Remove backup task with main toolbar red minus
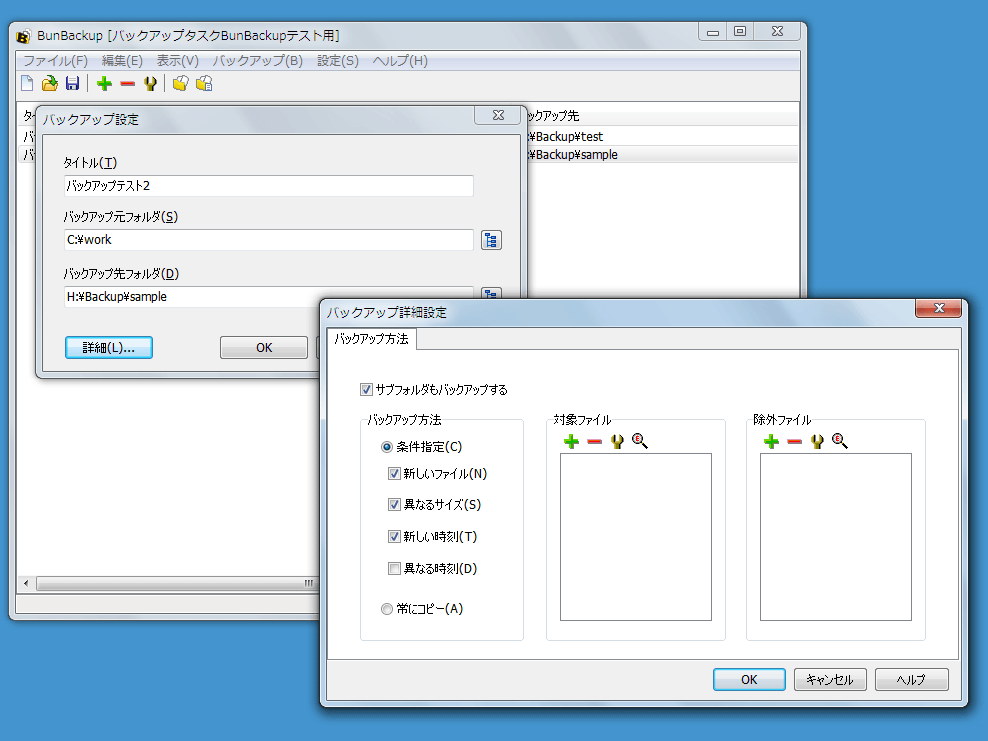988x741 pixels. 127,83
